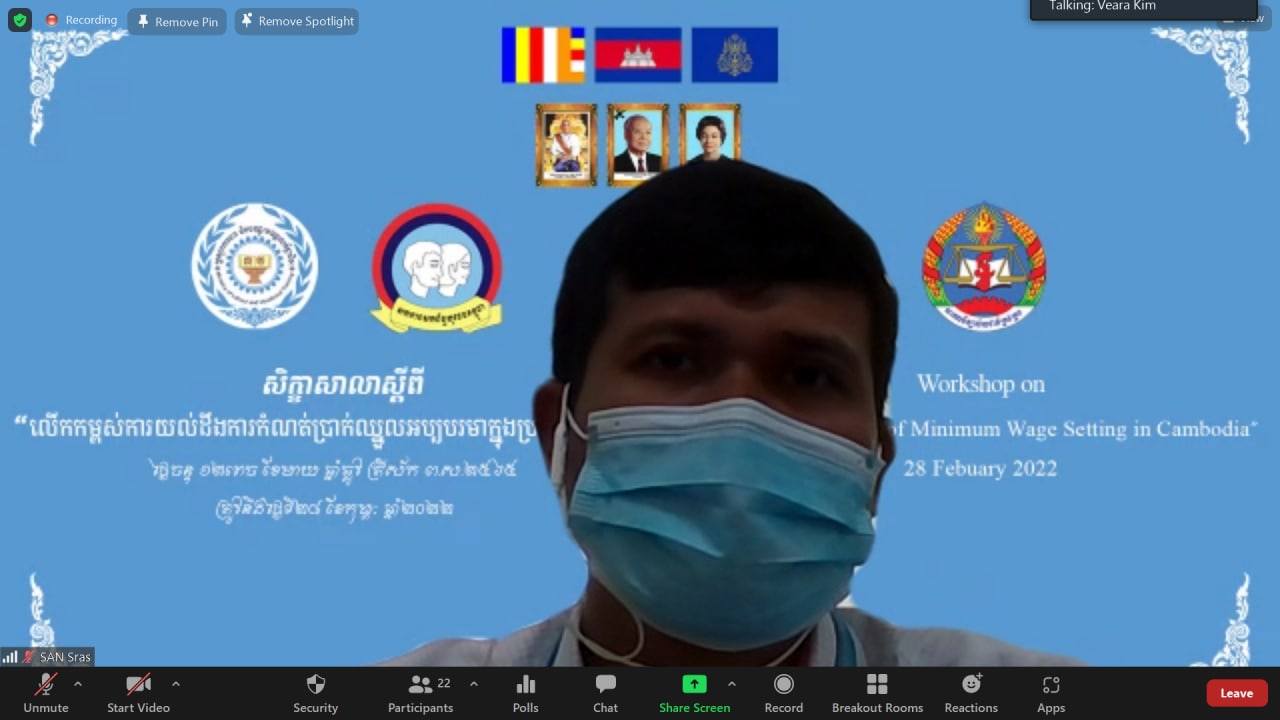Open Breakout Rooms
The height and width of the screenshot is (720, 1280).
point(877,693)
